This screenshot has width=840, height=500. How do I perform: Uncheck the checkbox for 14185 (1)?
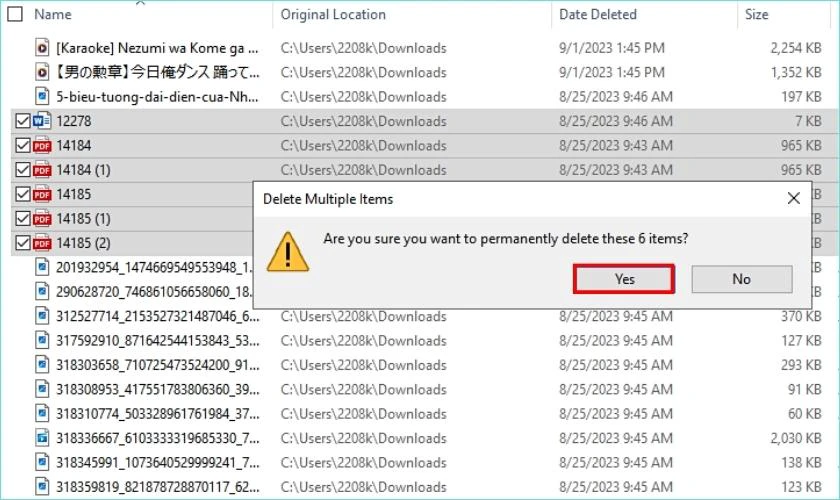tap(22, 219)
